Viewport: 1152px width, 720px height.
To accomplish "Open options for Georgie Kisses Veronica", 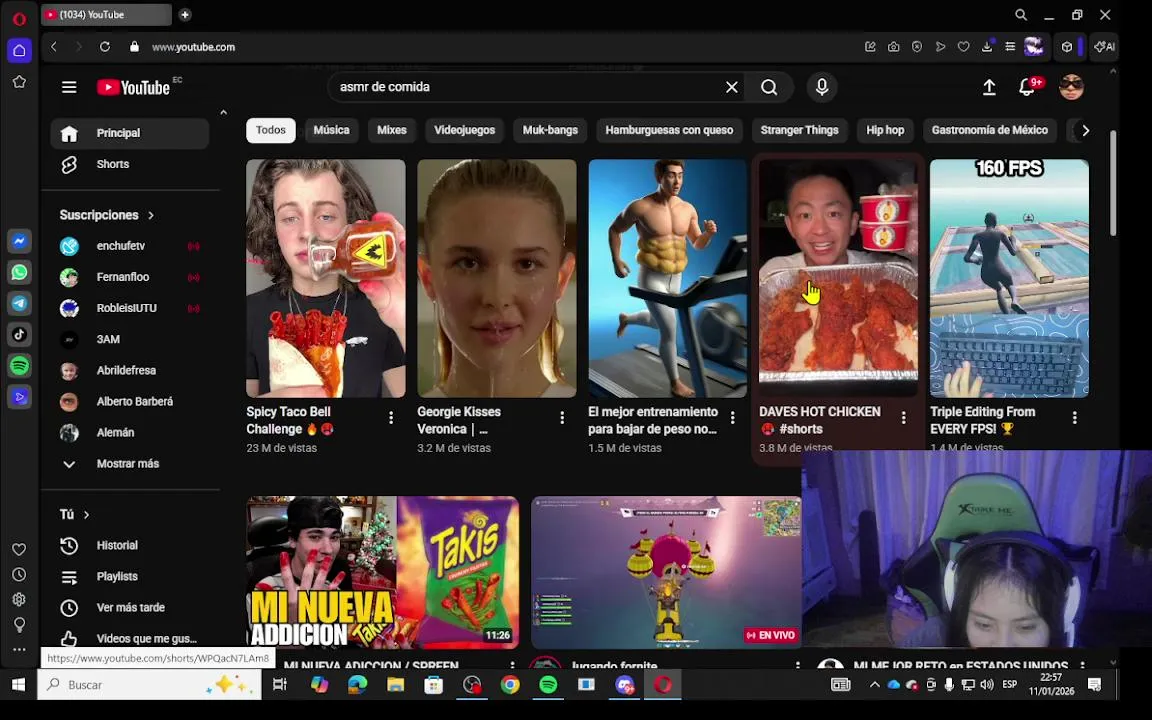I will click(x=562, y=418).
